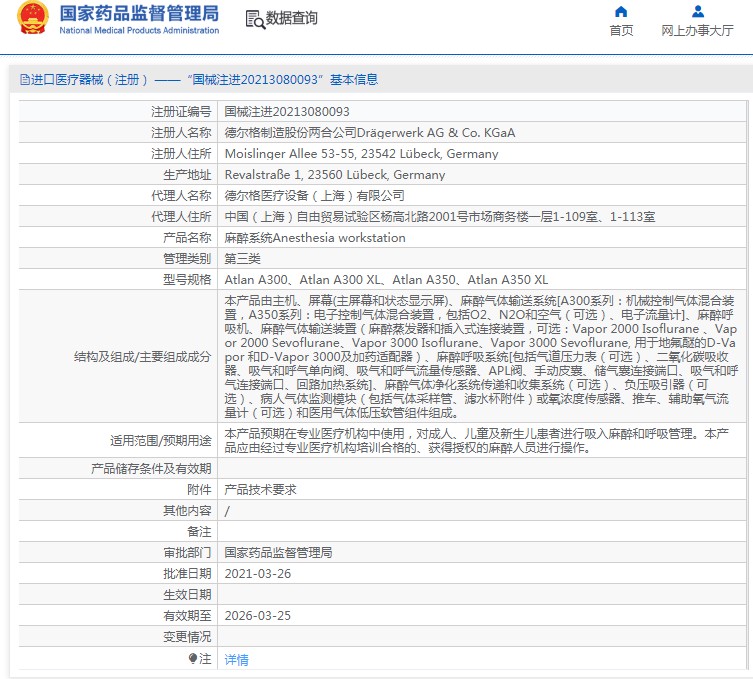Click the 首页 house icon
Image resolution: width=753 pixels, height=679 pixels.
click(621, 12)
